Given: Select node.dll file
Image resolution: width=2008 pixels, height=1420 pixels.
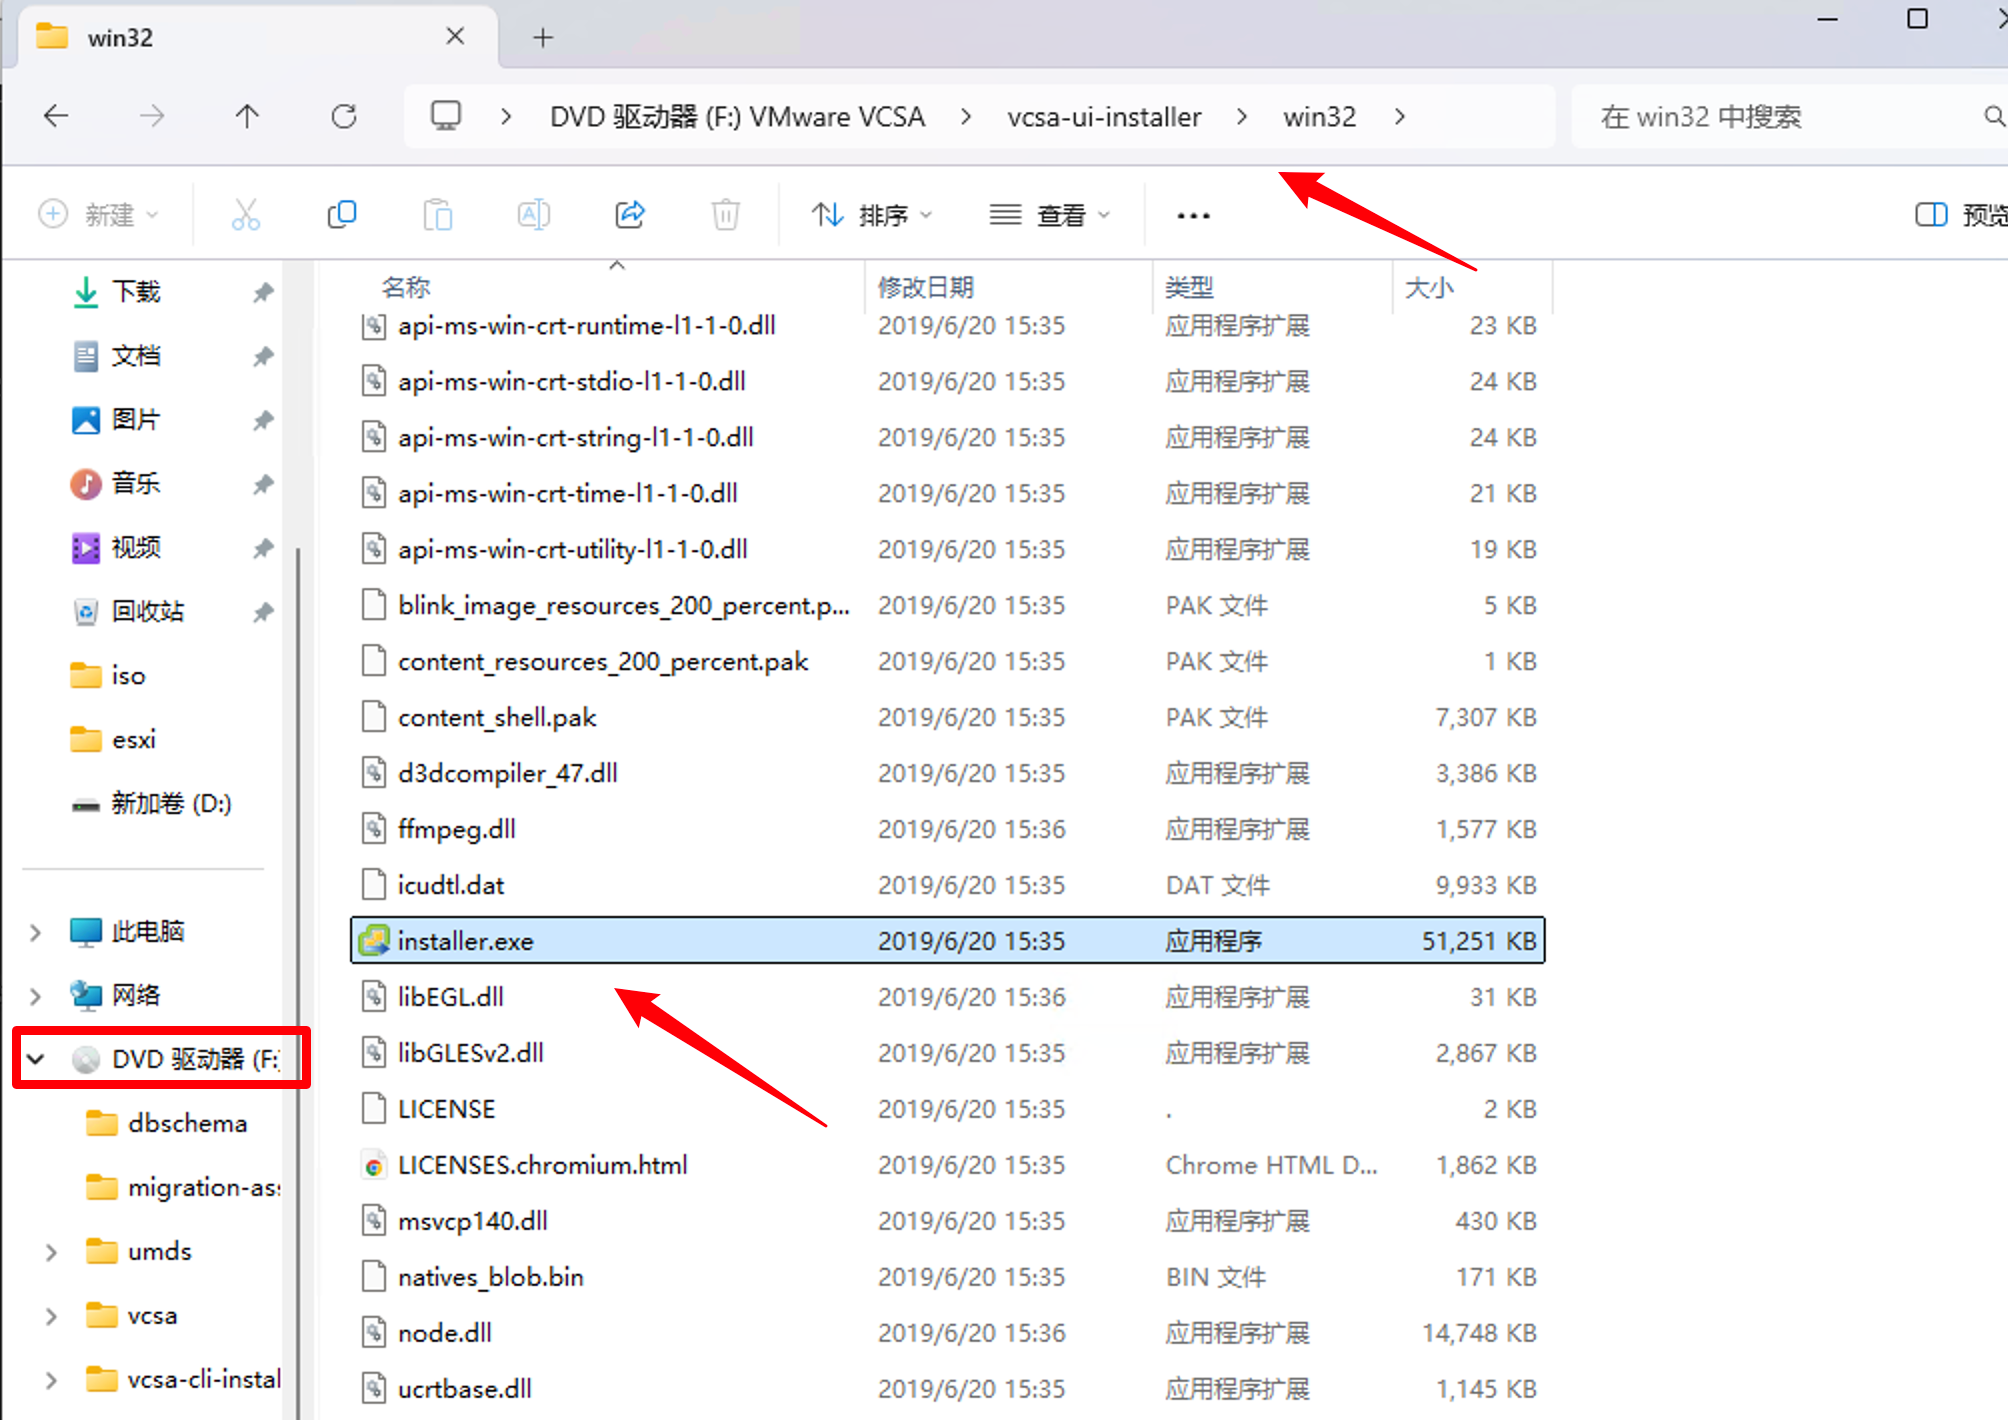Looking at the screenshot, I should click(947, 1332).
